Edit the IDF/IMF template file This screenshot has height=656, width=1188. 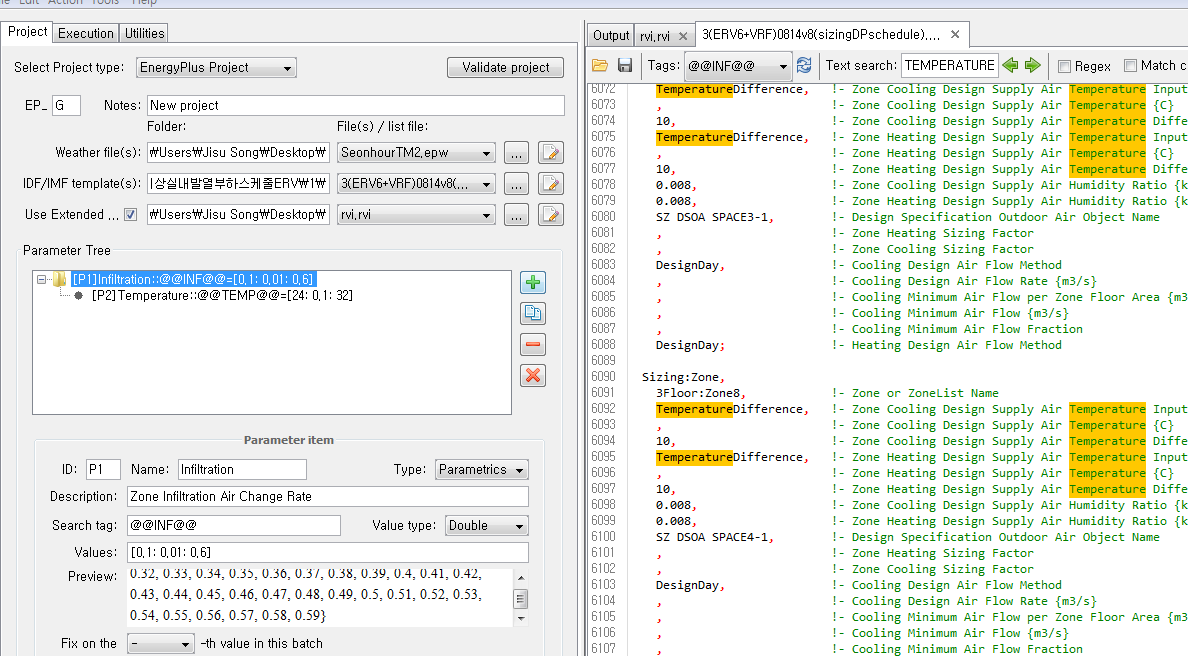pyautogui.click(x=551, y=183)
